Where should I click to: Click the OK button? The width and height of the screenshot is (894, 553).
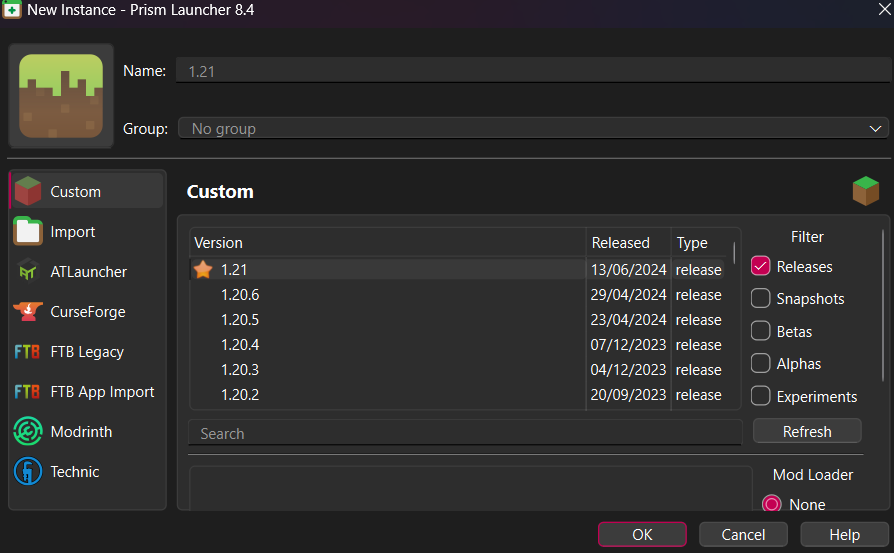pyautogui.click(x=642, y=534)
